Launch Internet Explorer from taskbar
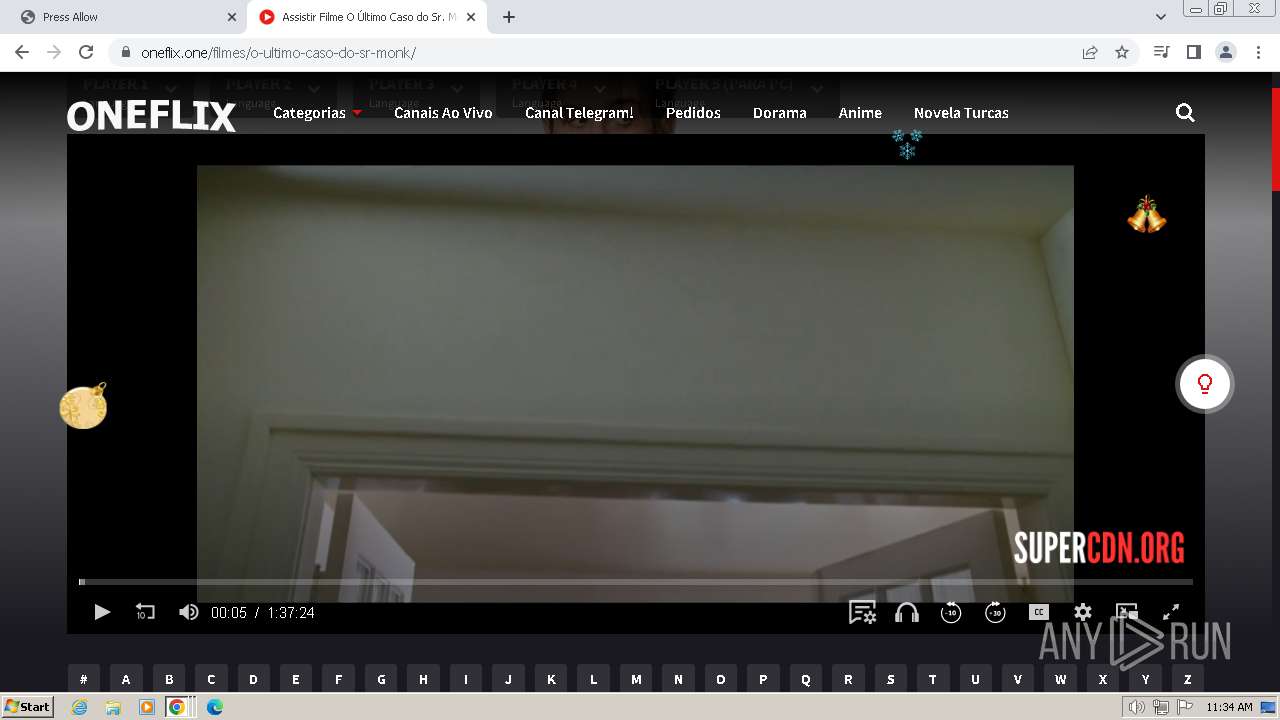Viewport: 1280px width, 720px height. 80,707
